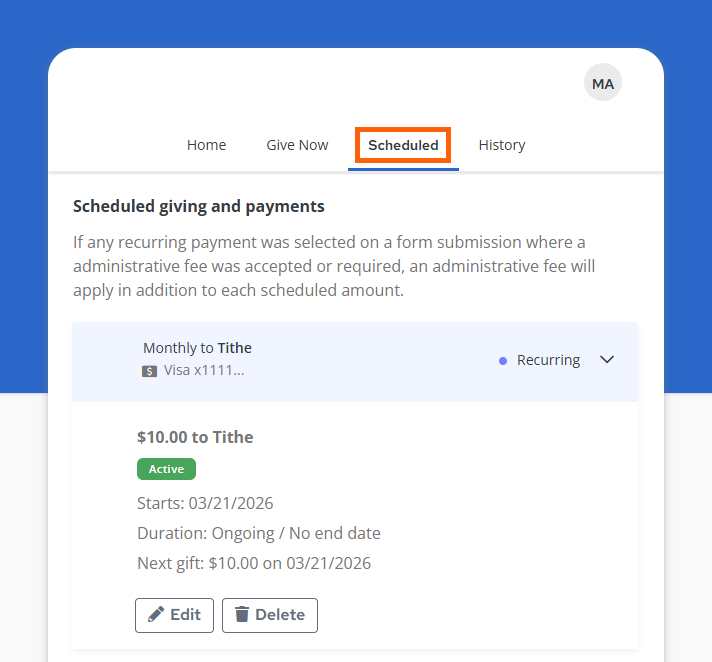Click the Next gift date line
The width and height of the screenshot is (712, 662).
pyautogui.click(x=254, y=563)
